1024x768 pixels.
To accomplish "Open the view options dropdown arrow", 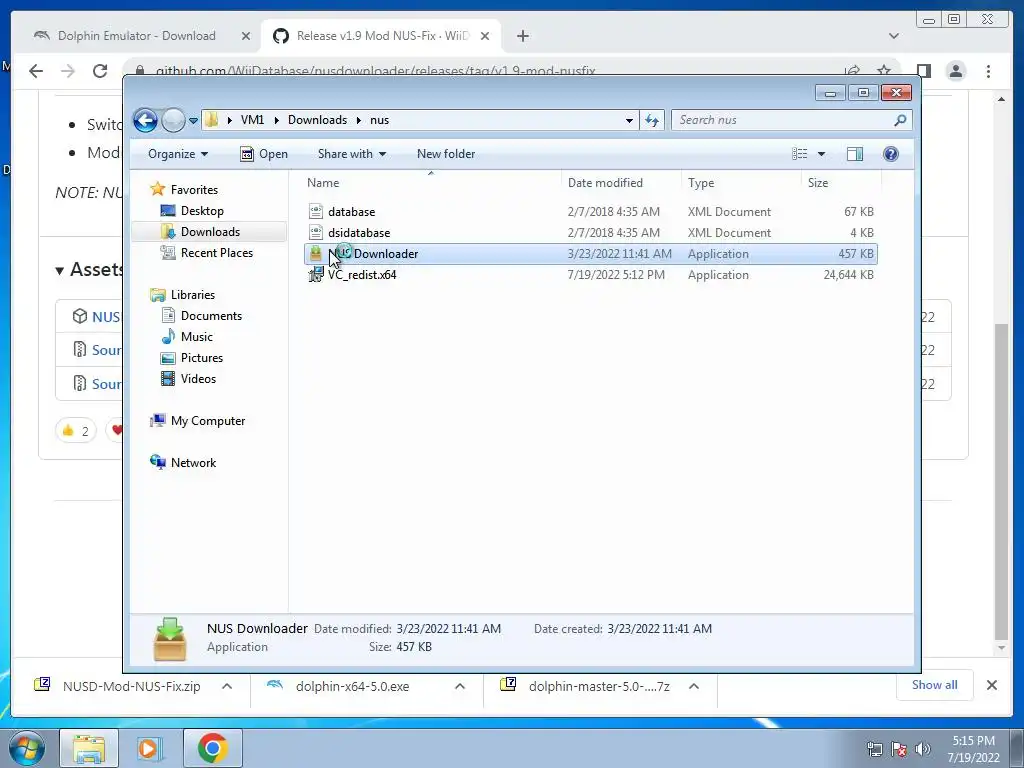I will point(822,154).
